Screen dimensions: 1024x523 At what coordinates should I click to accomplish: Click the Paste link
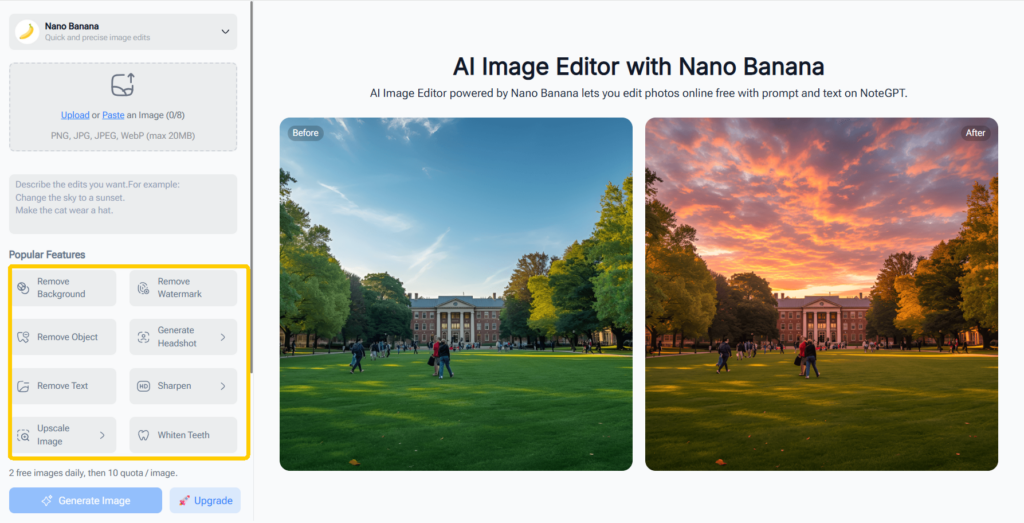113,115
